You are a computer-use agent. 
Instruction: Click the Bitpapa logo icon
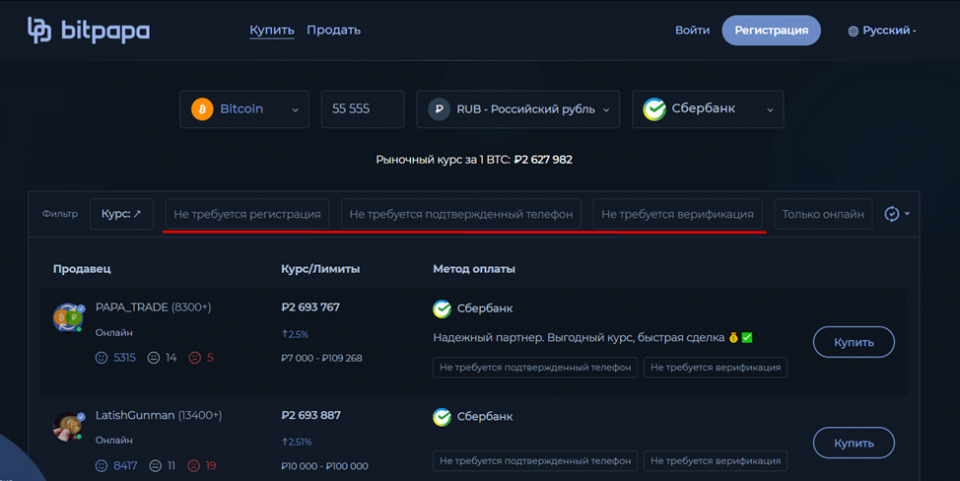tap(41, 31)
